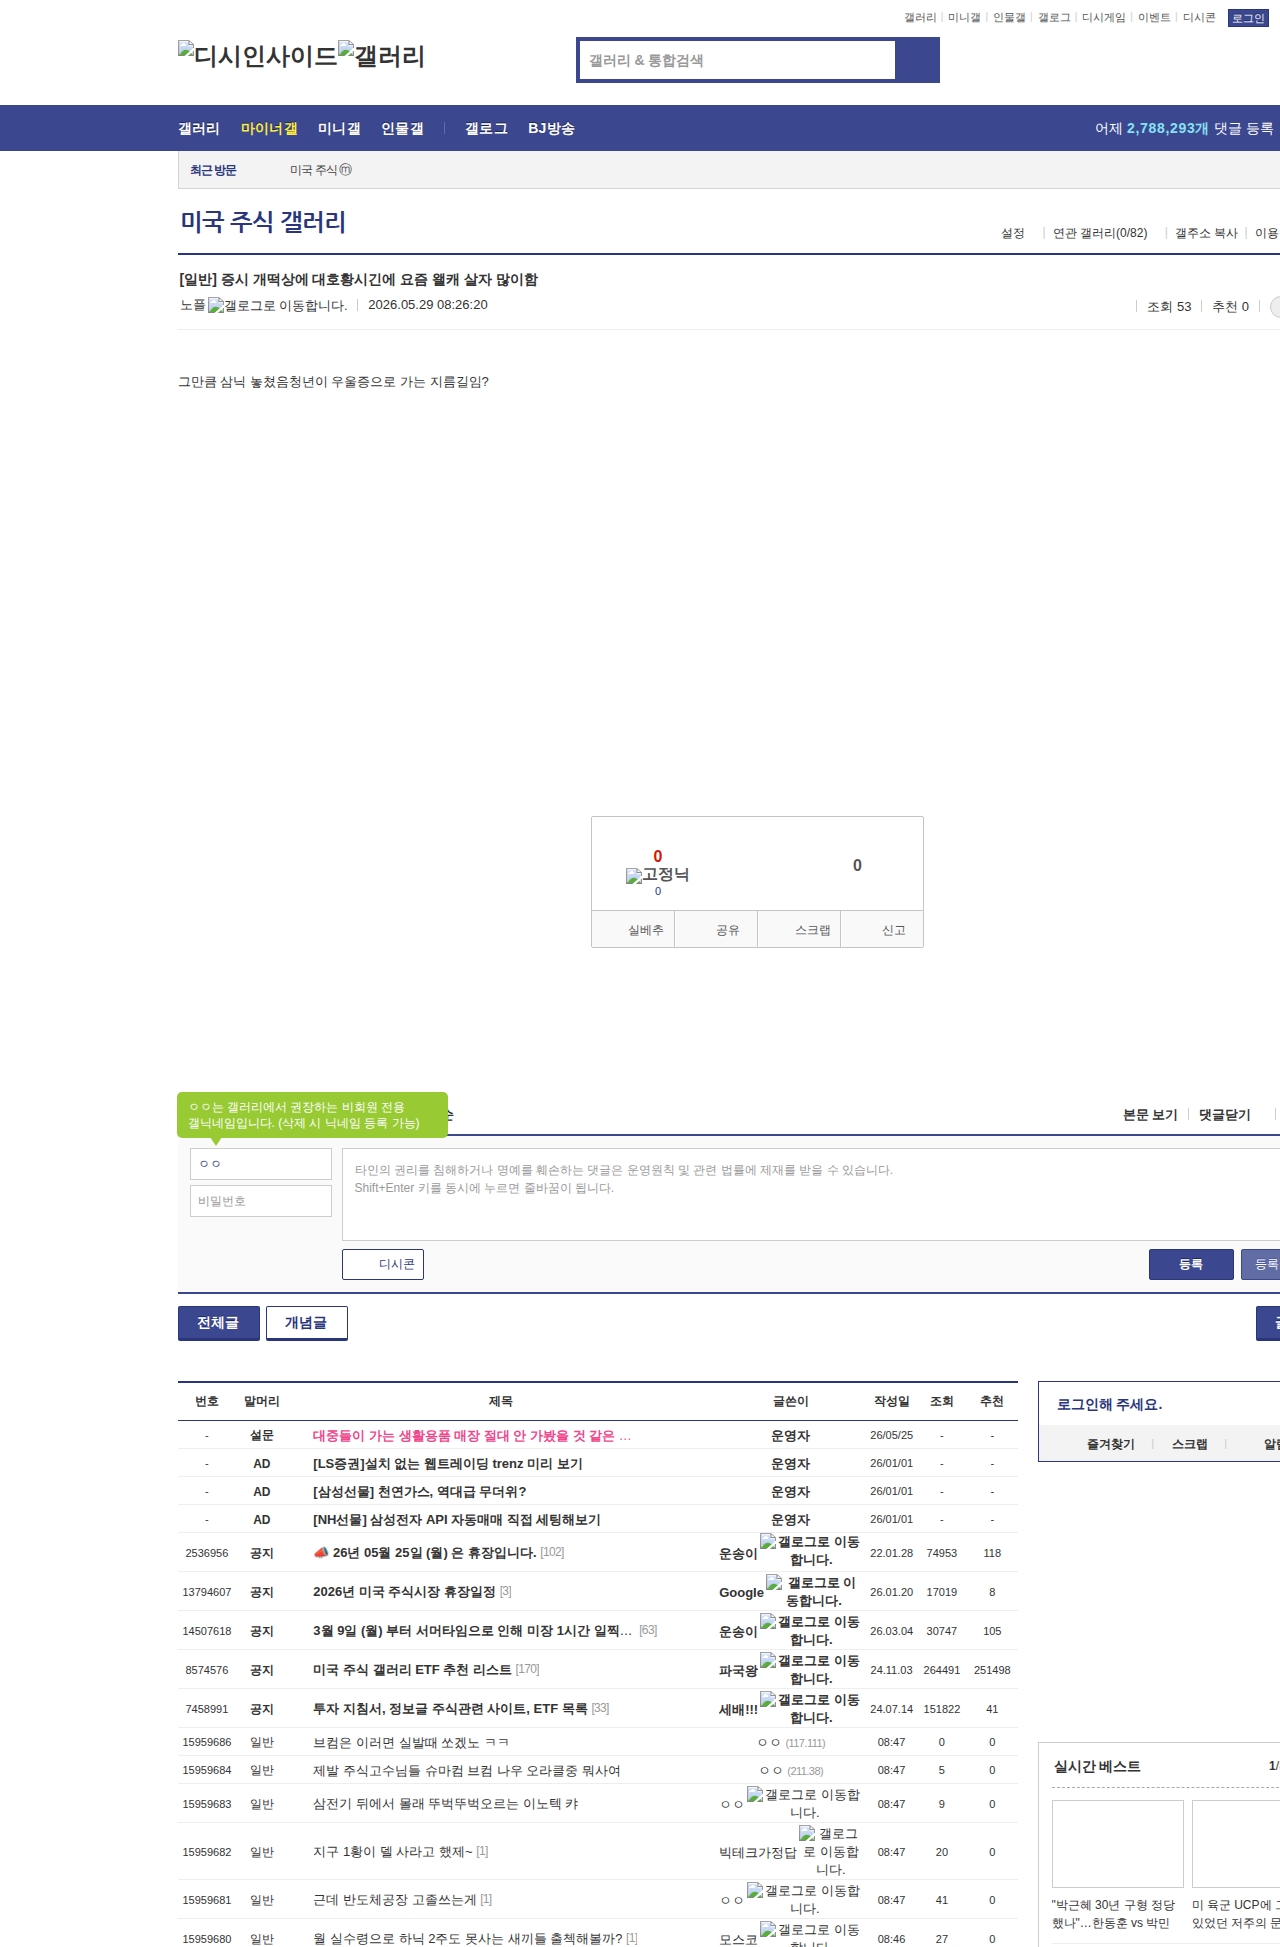The image size is (1280, 1947).
Task: Click the 댓글닫기 link
Action: pos(1225,1114)
